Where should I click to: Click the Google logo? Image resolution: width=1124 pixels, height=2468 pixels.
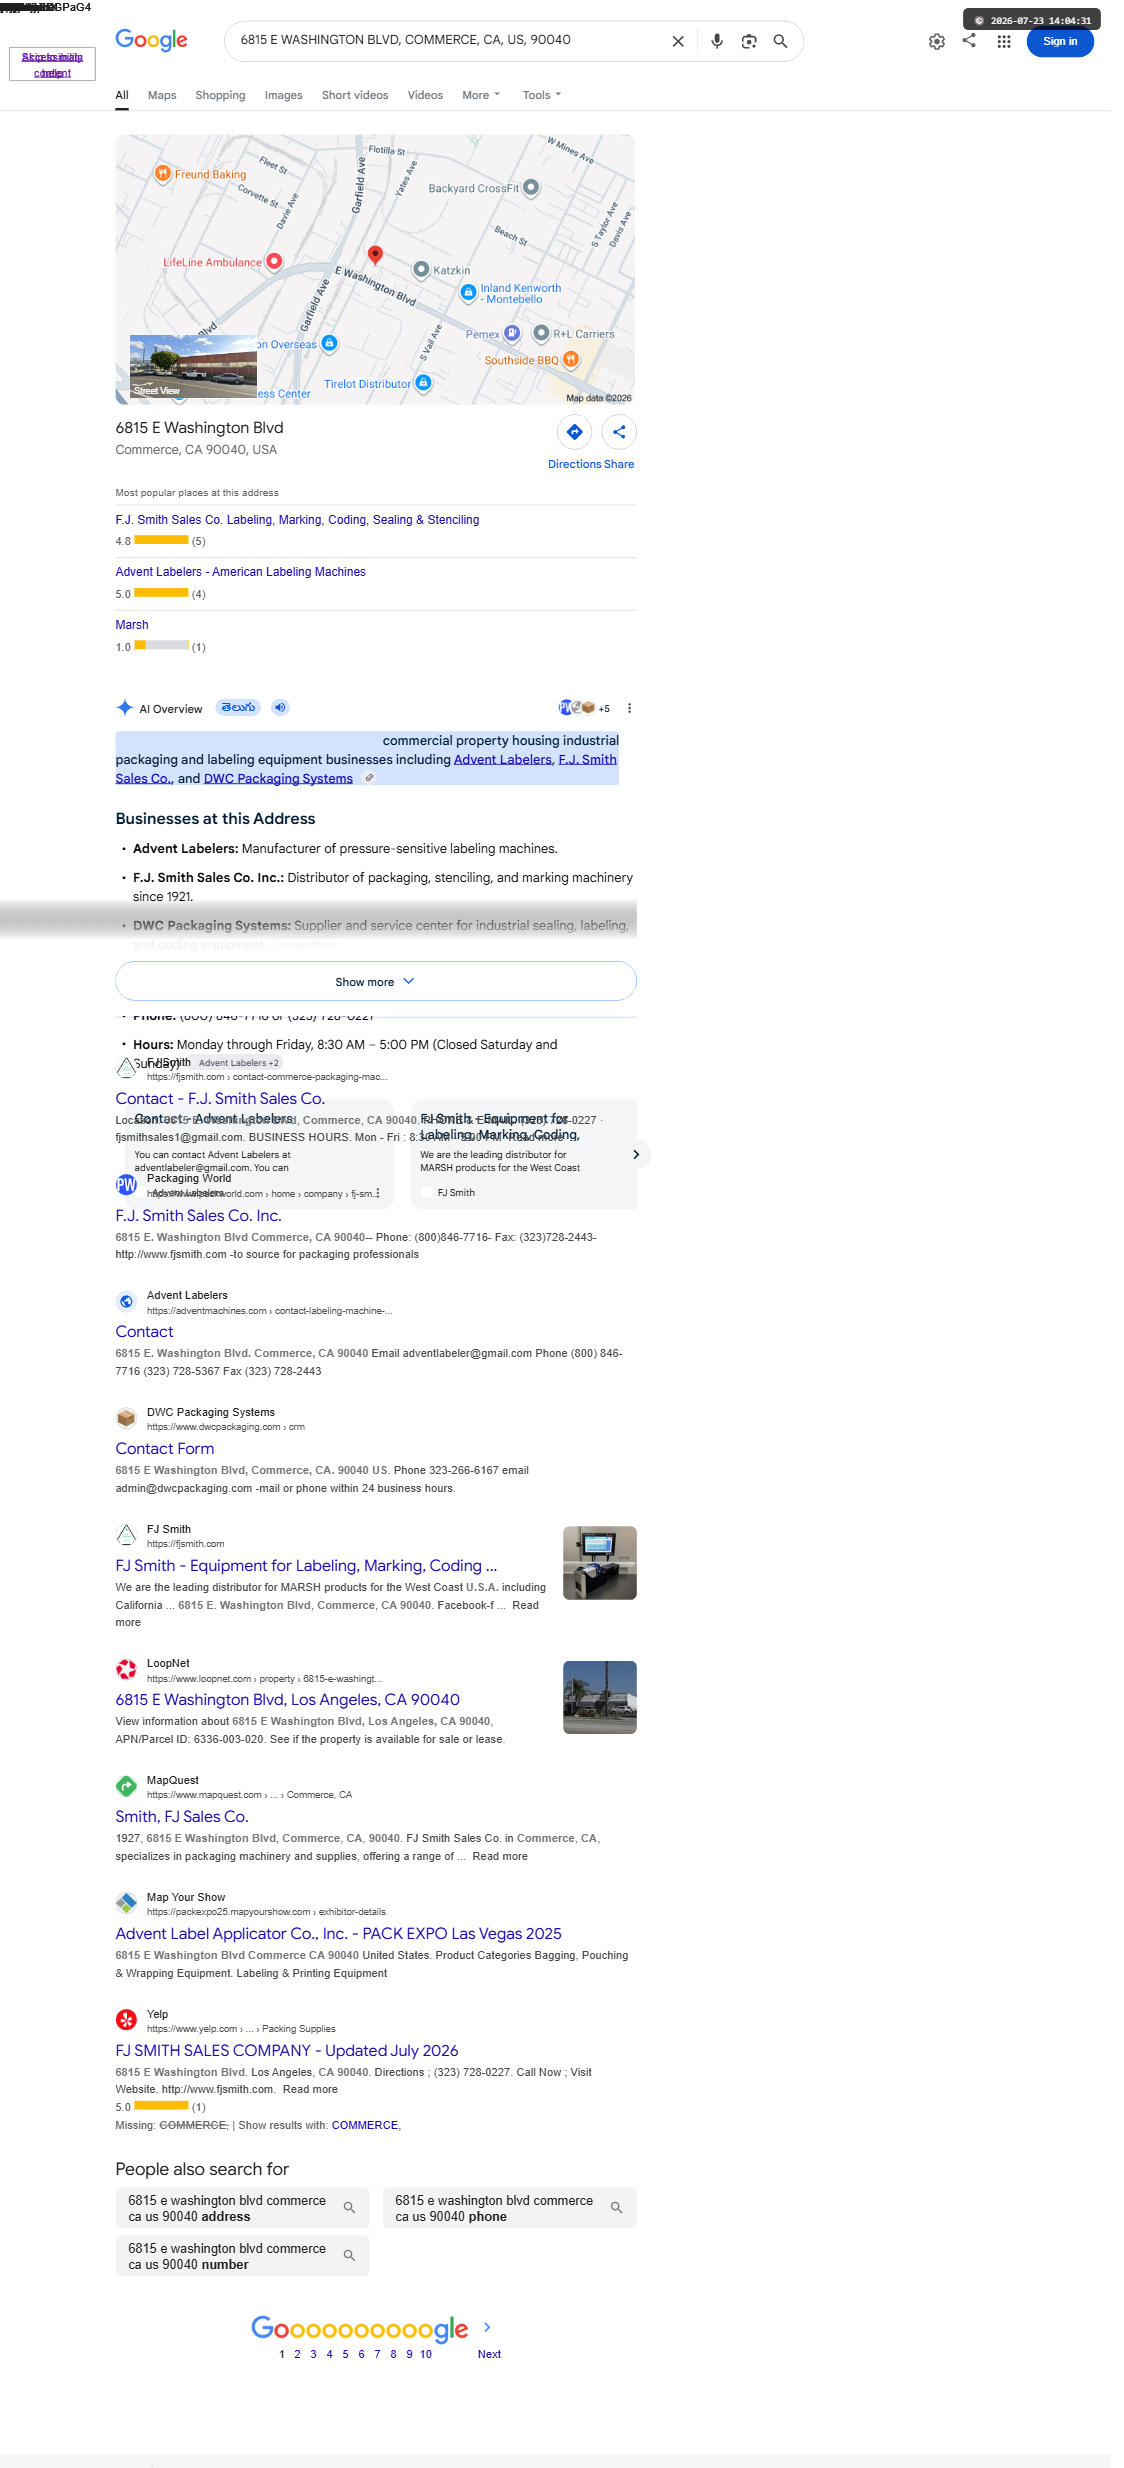(151, 40)
